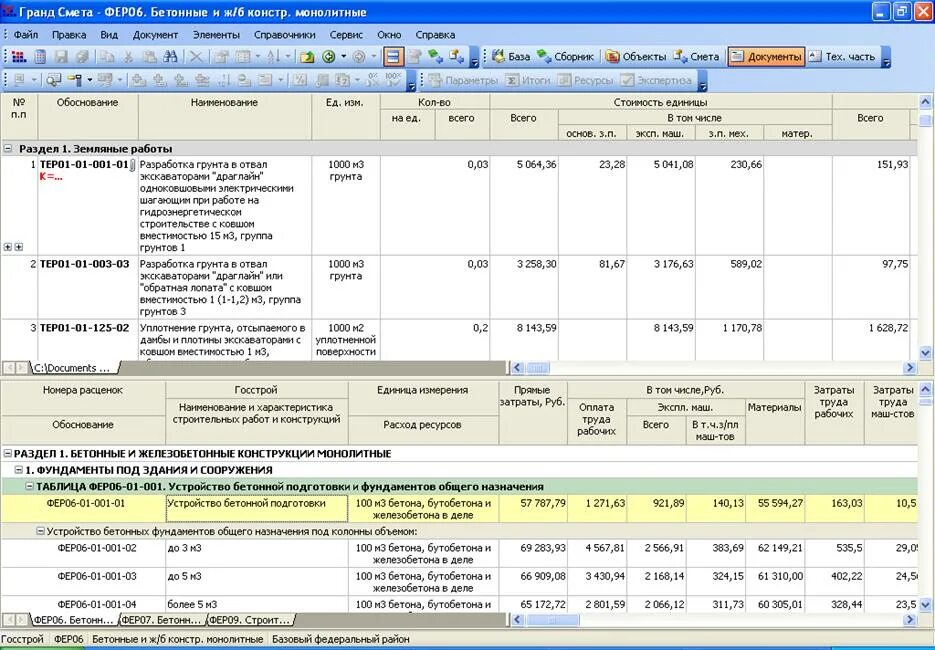Select row ФЕР06-01-001-02
935x650 pixels.
coord(459,553)
